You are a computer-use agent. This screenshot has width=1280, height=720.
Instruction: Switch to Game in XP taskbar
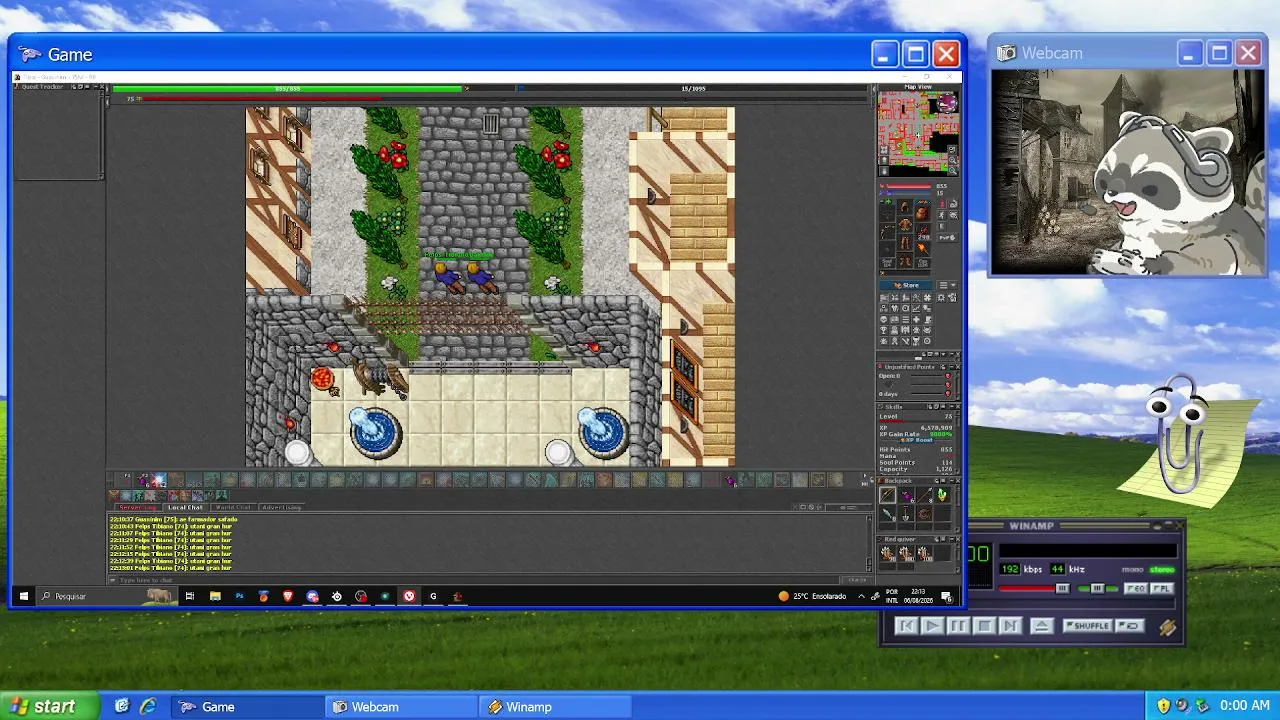click(x=248, y=707)
